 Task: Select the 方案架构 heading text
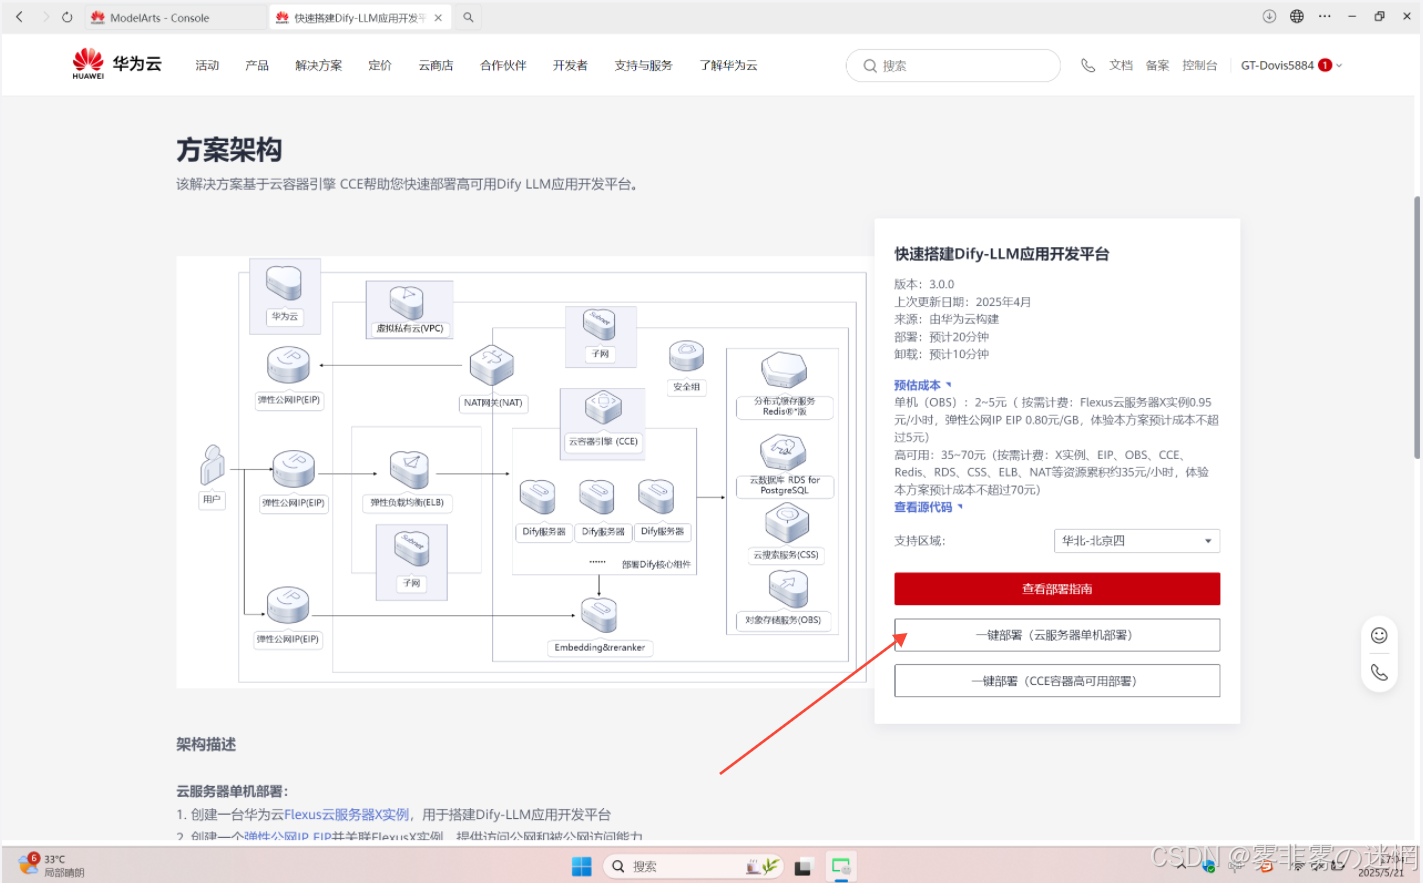[229, 150]
